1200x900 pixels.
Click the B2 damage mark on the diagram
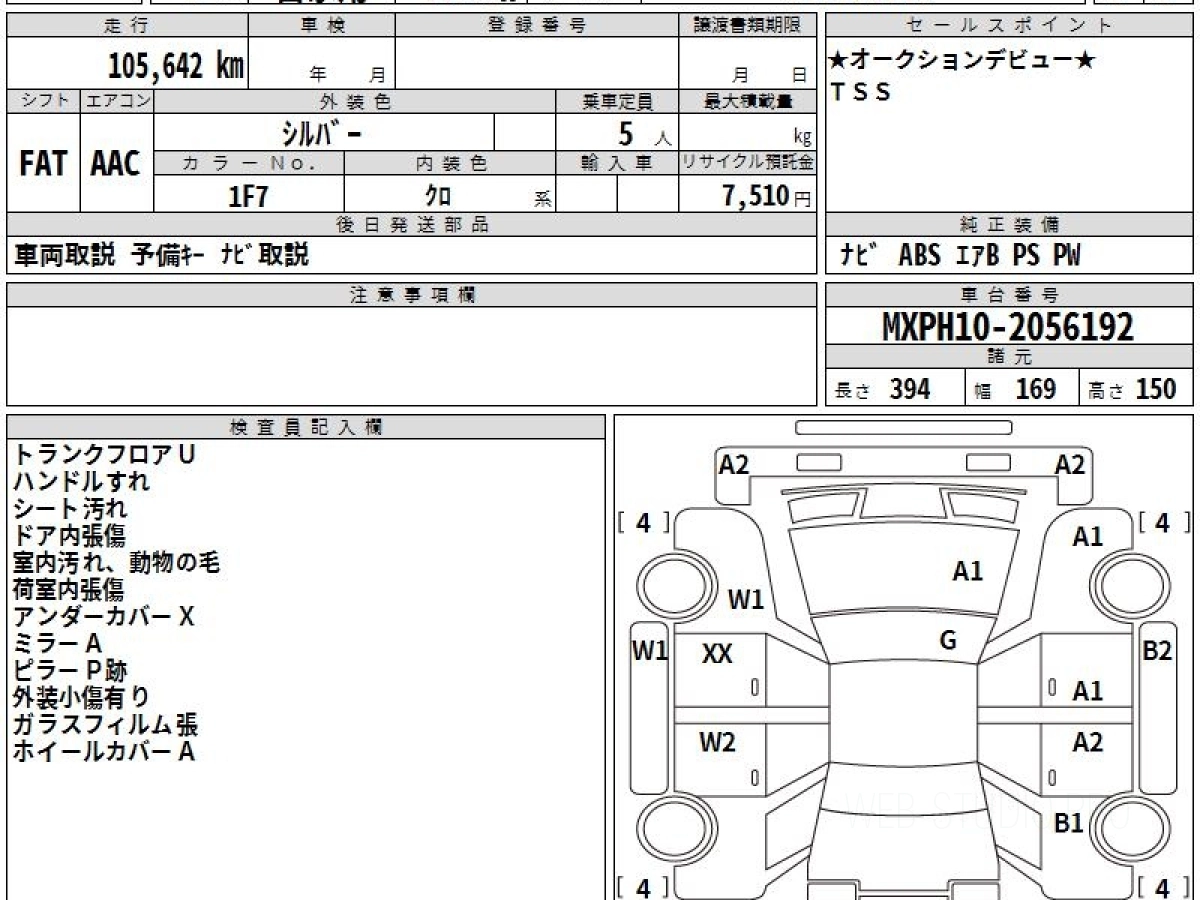tap(1157, 651)
